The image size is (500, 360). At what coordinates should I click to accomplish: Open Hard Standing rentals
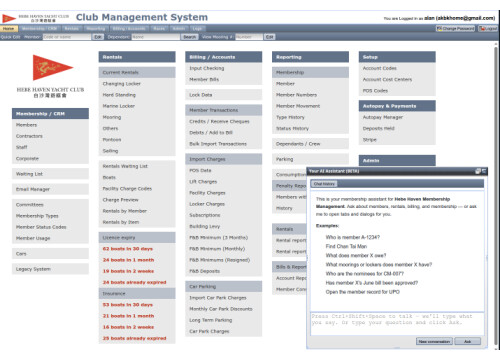(x=119, y=95)
